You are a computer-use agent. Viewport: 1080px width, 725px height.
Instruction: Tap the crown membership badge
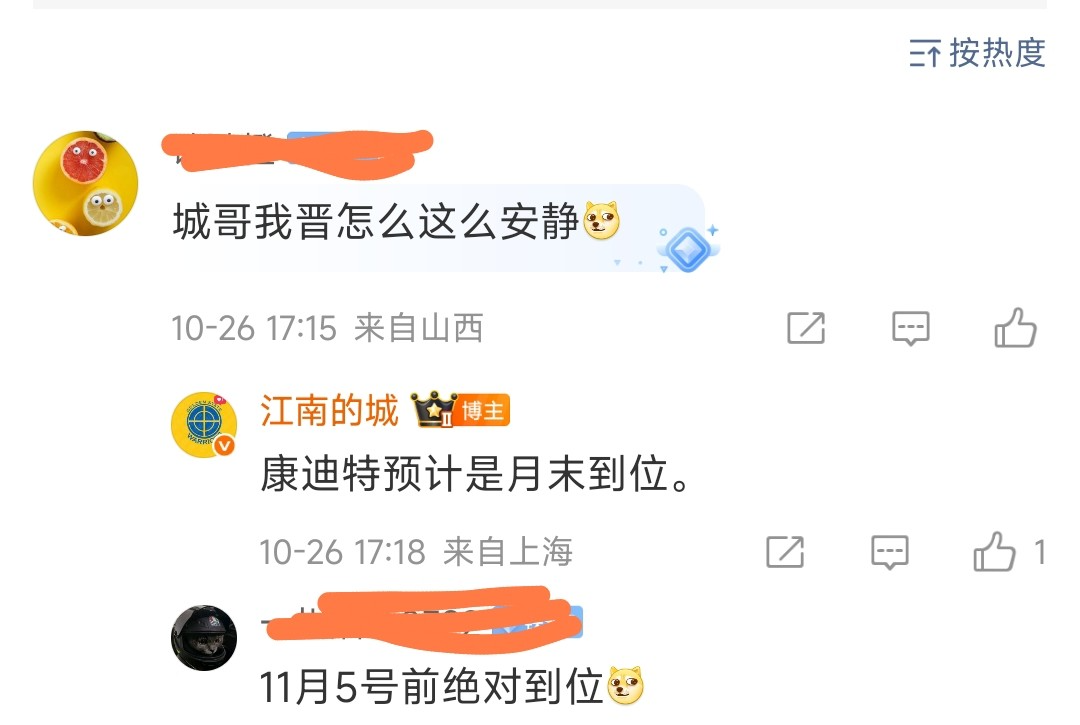click(434, 410)
